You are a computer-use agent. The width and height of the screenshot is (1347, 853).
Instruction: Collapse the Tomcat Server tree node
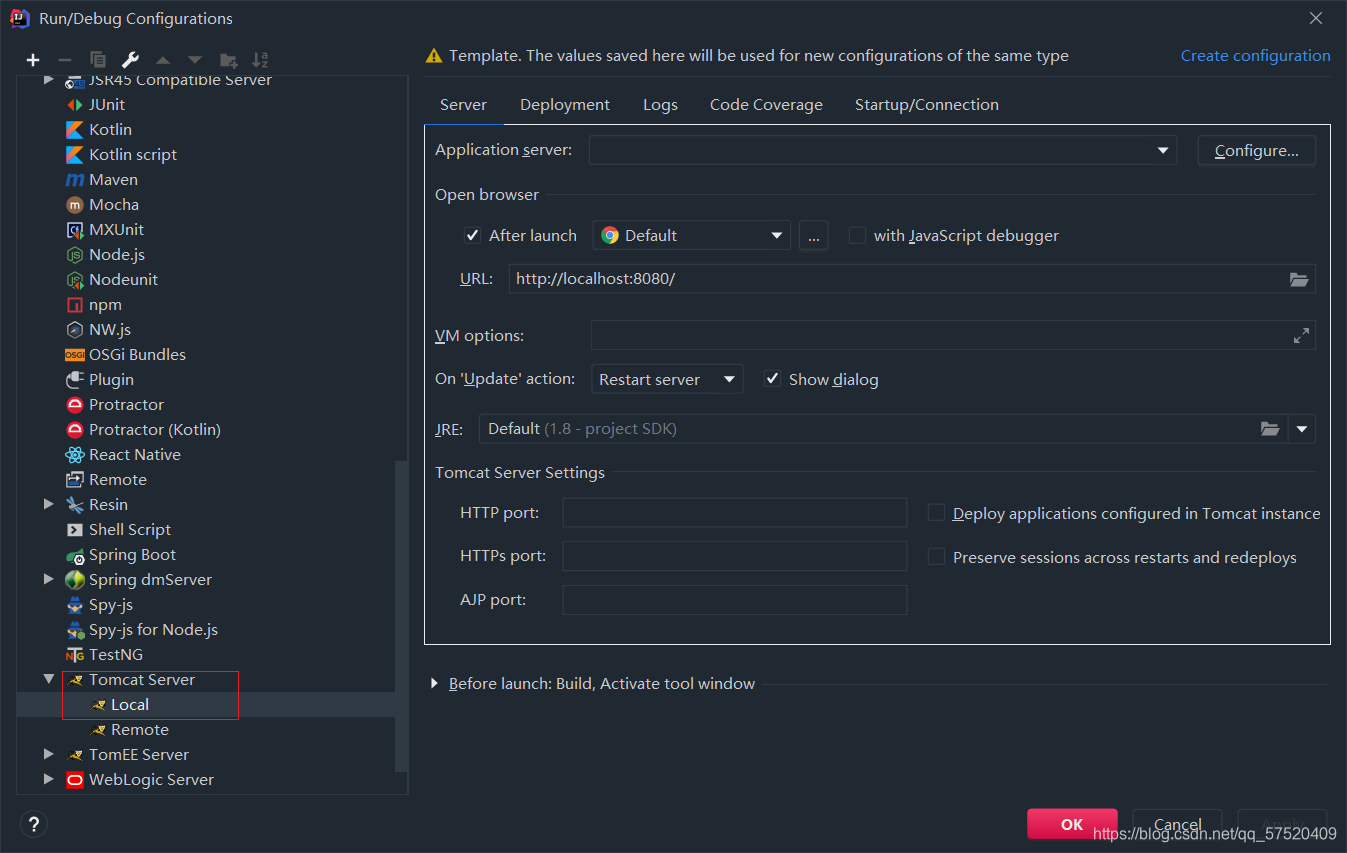tap(48, 679)
